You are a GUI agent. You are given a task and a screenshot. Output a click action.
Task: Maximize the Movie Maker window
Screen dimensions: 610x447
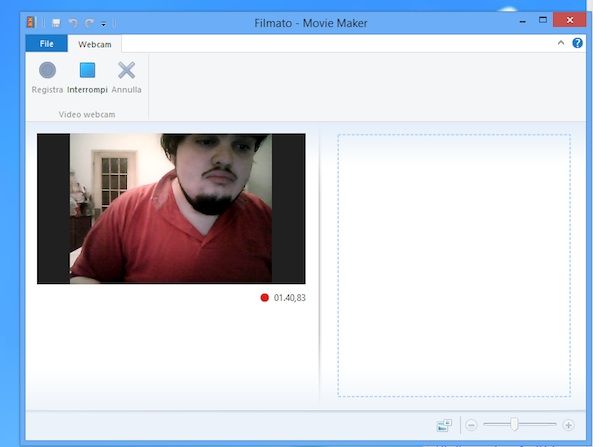[543, 19]
